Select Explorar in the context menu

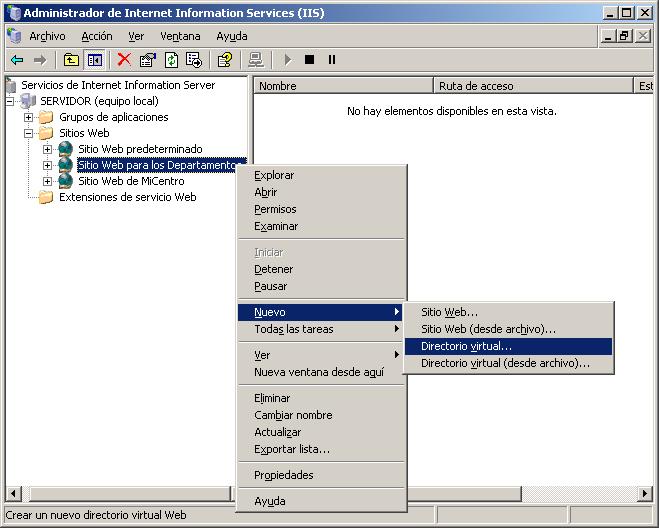(x=320, y=175)
